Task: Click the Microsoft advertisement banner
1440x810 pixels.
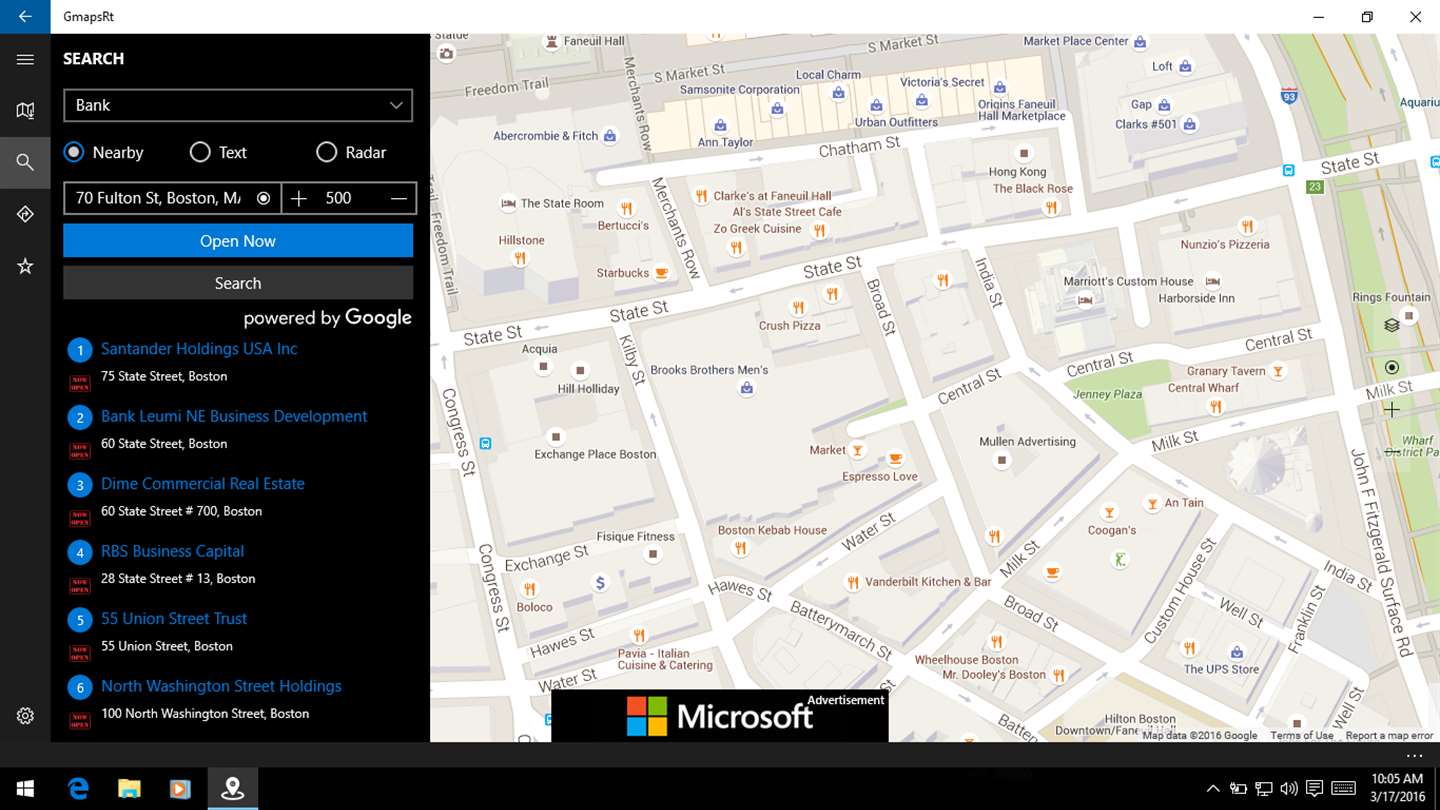Action: [x=720, y=716]
